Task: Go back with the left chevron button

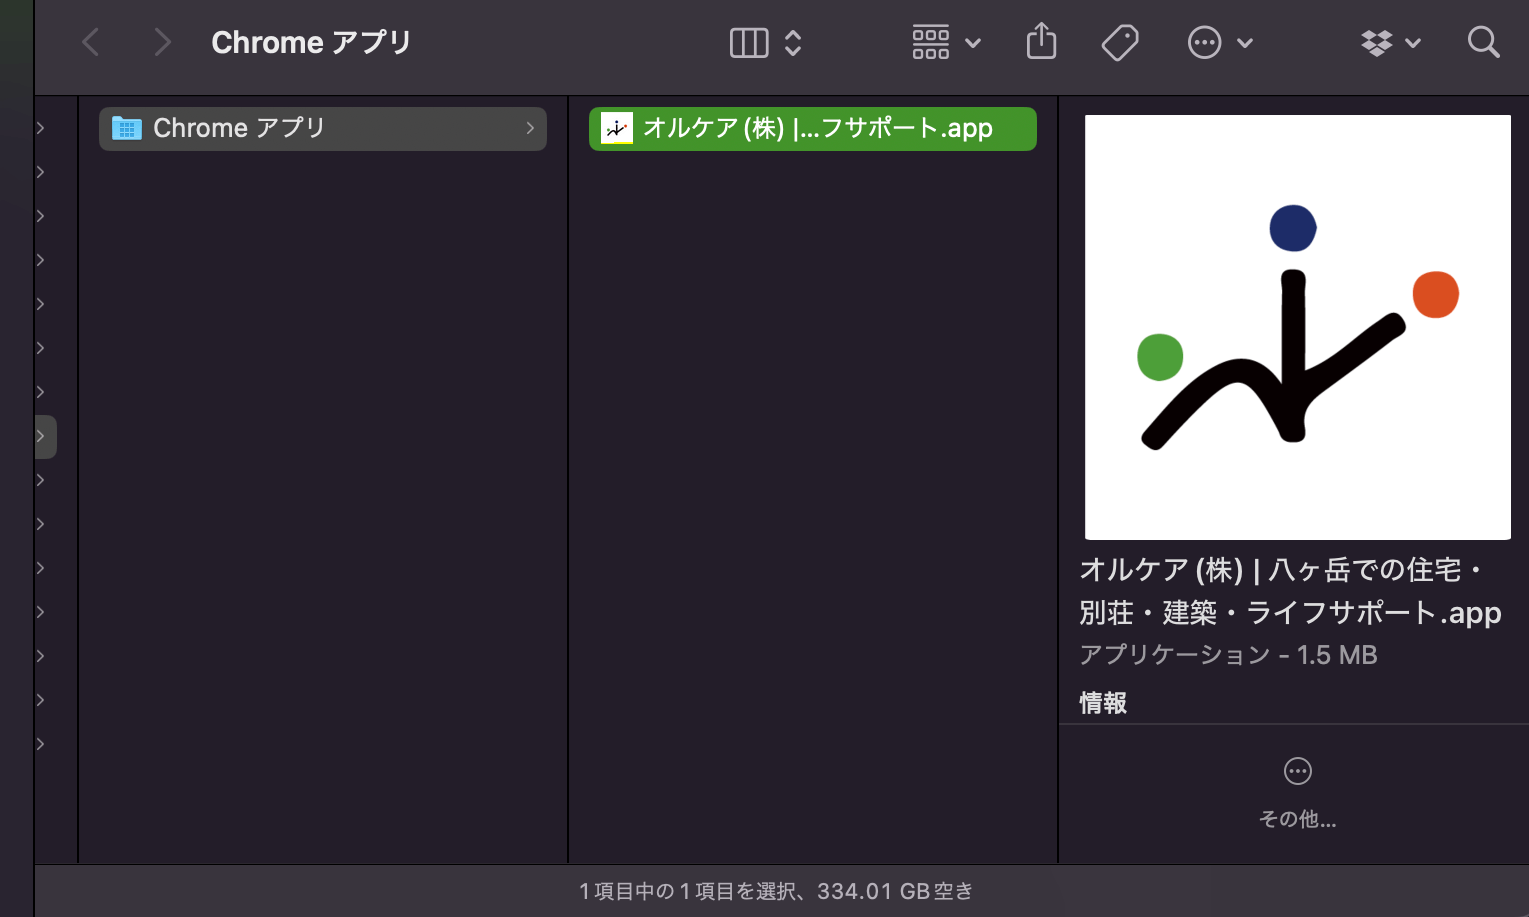Action: click(91, 43)
